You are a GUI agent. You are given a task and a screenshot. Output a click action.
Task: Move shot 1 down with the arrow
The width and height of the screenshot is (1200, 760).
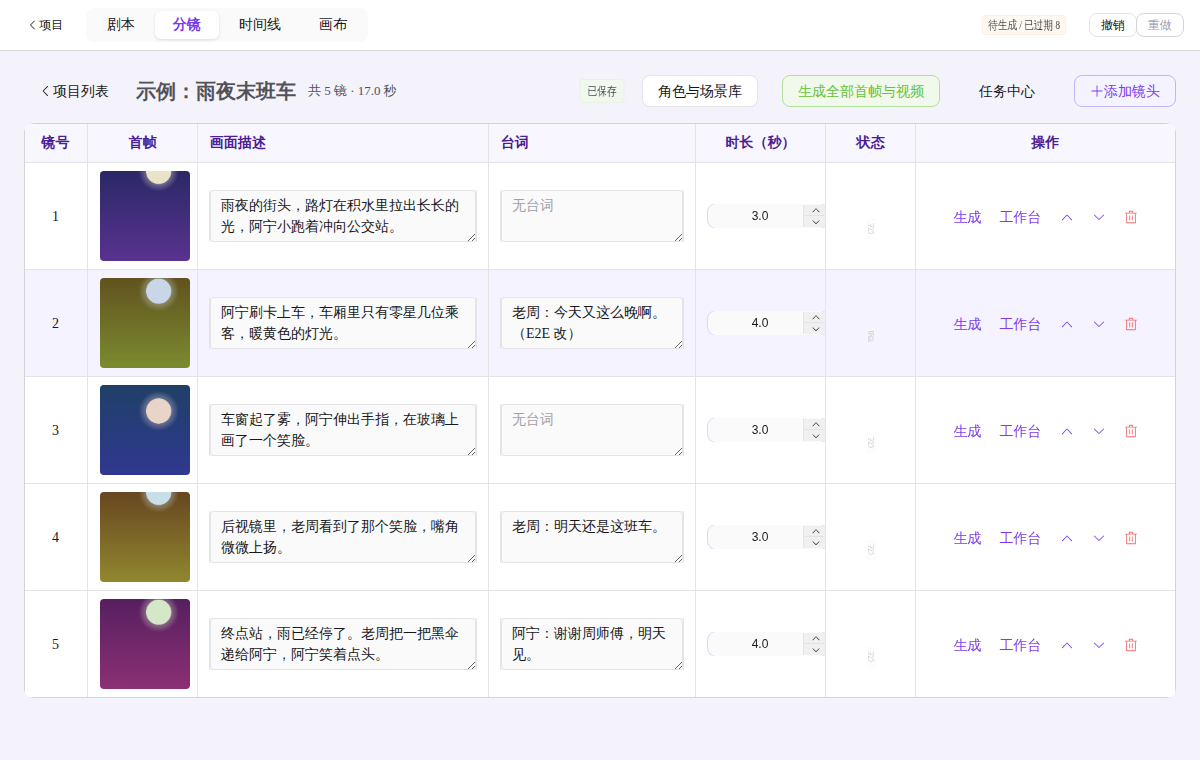[x=1099, y=217]
